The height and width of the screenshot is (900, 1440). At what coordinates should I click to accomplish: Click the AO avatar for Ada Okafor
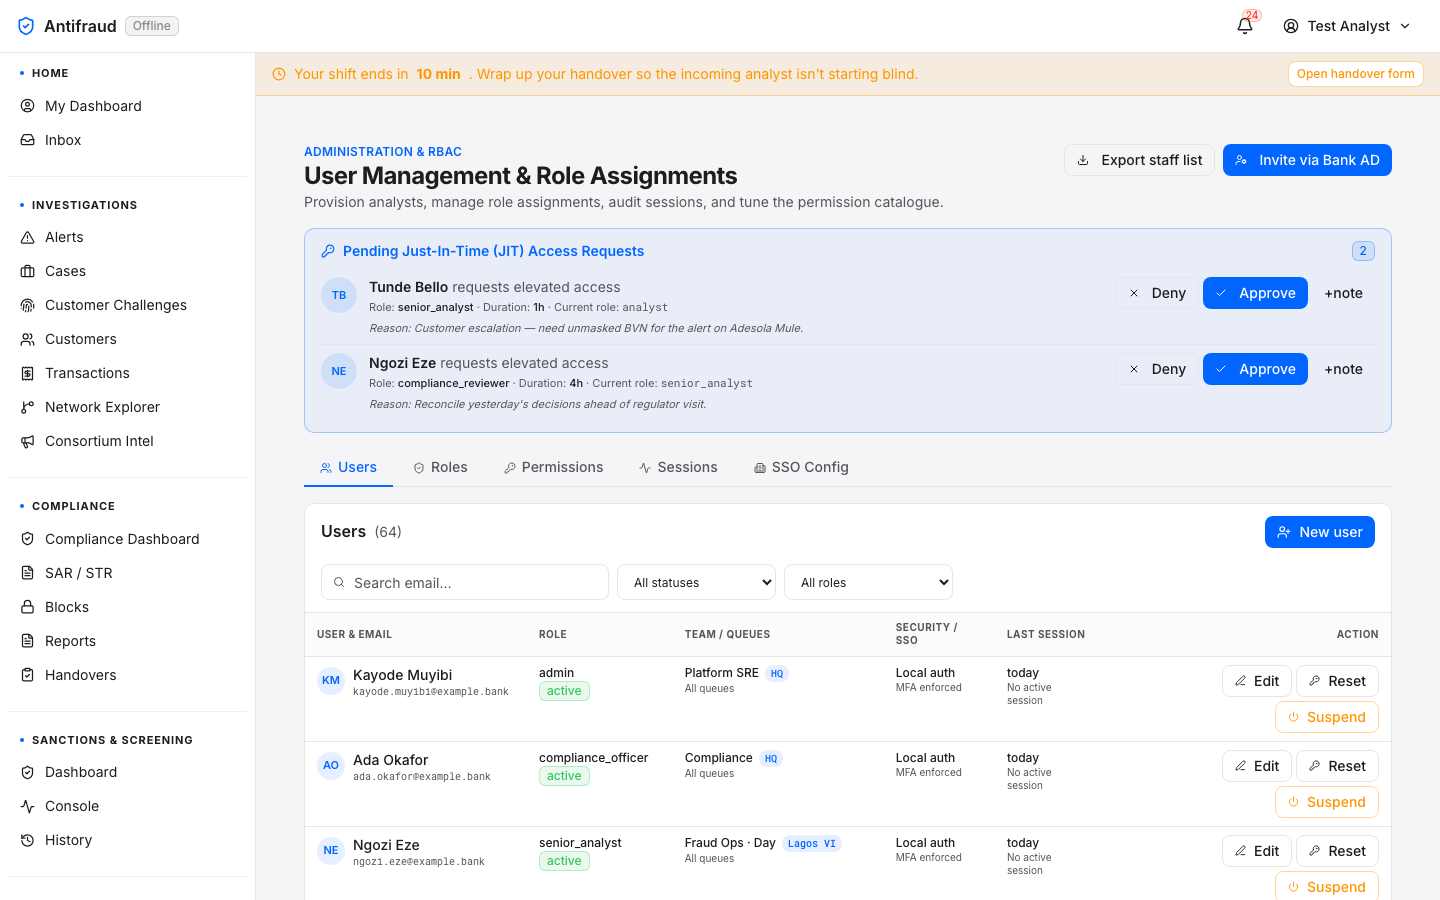331,766
